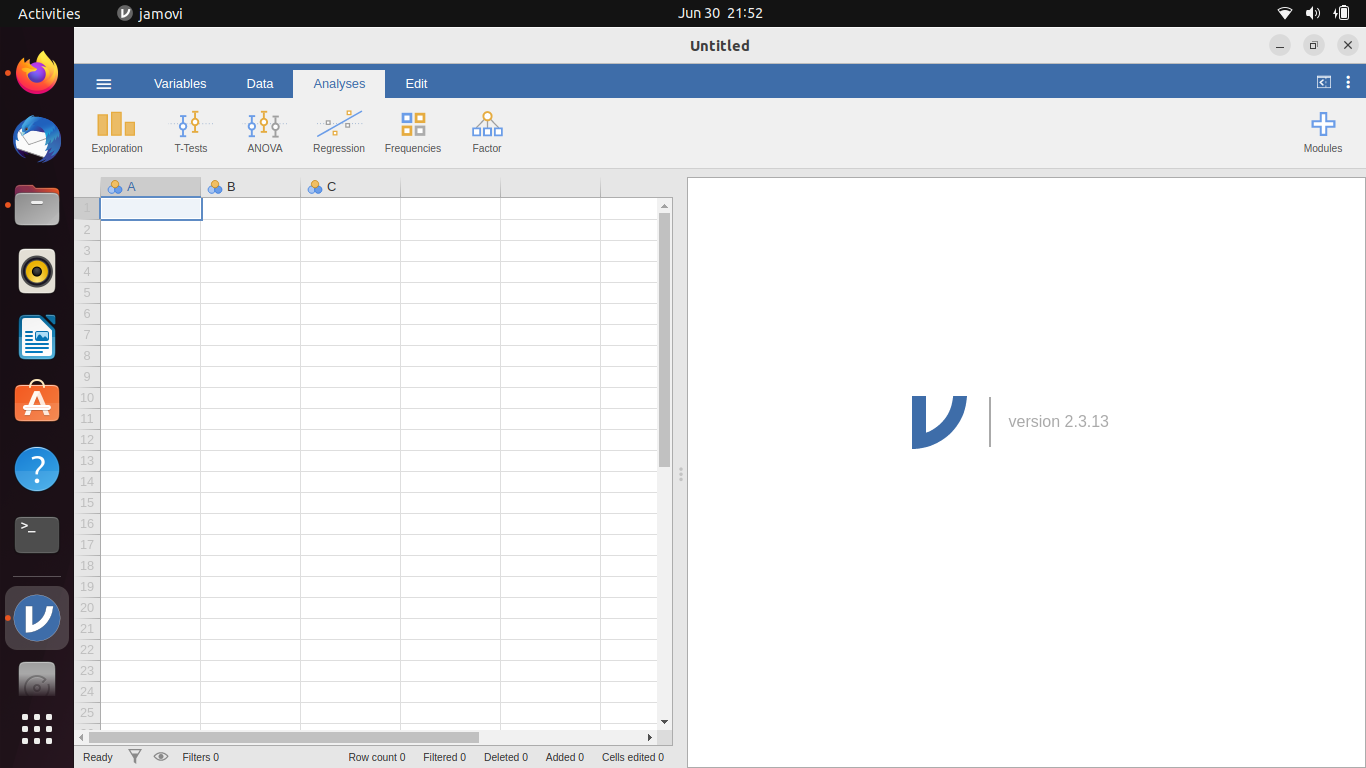Screen dimensions: 1366x768
Task: Open Terminal from the dock
Action: click(37, 535)
